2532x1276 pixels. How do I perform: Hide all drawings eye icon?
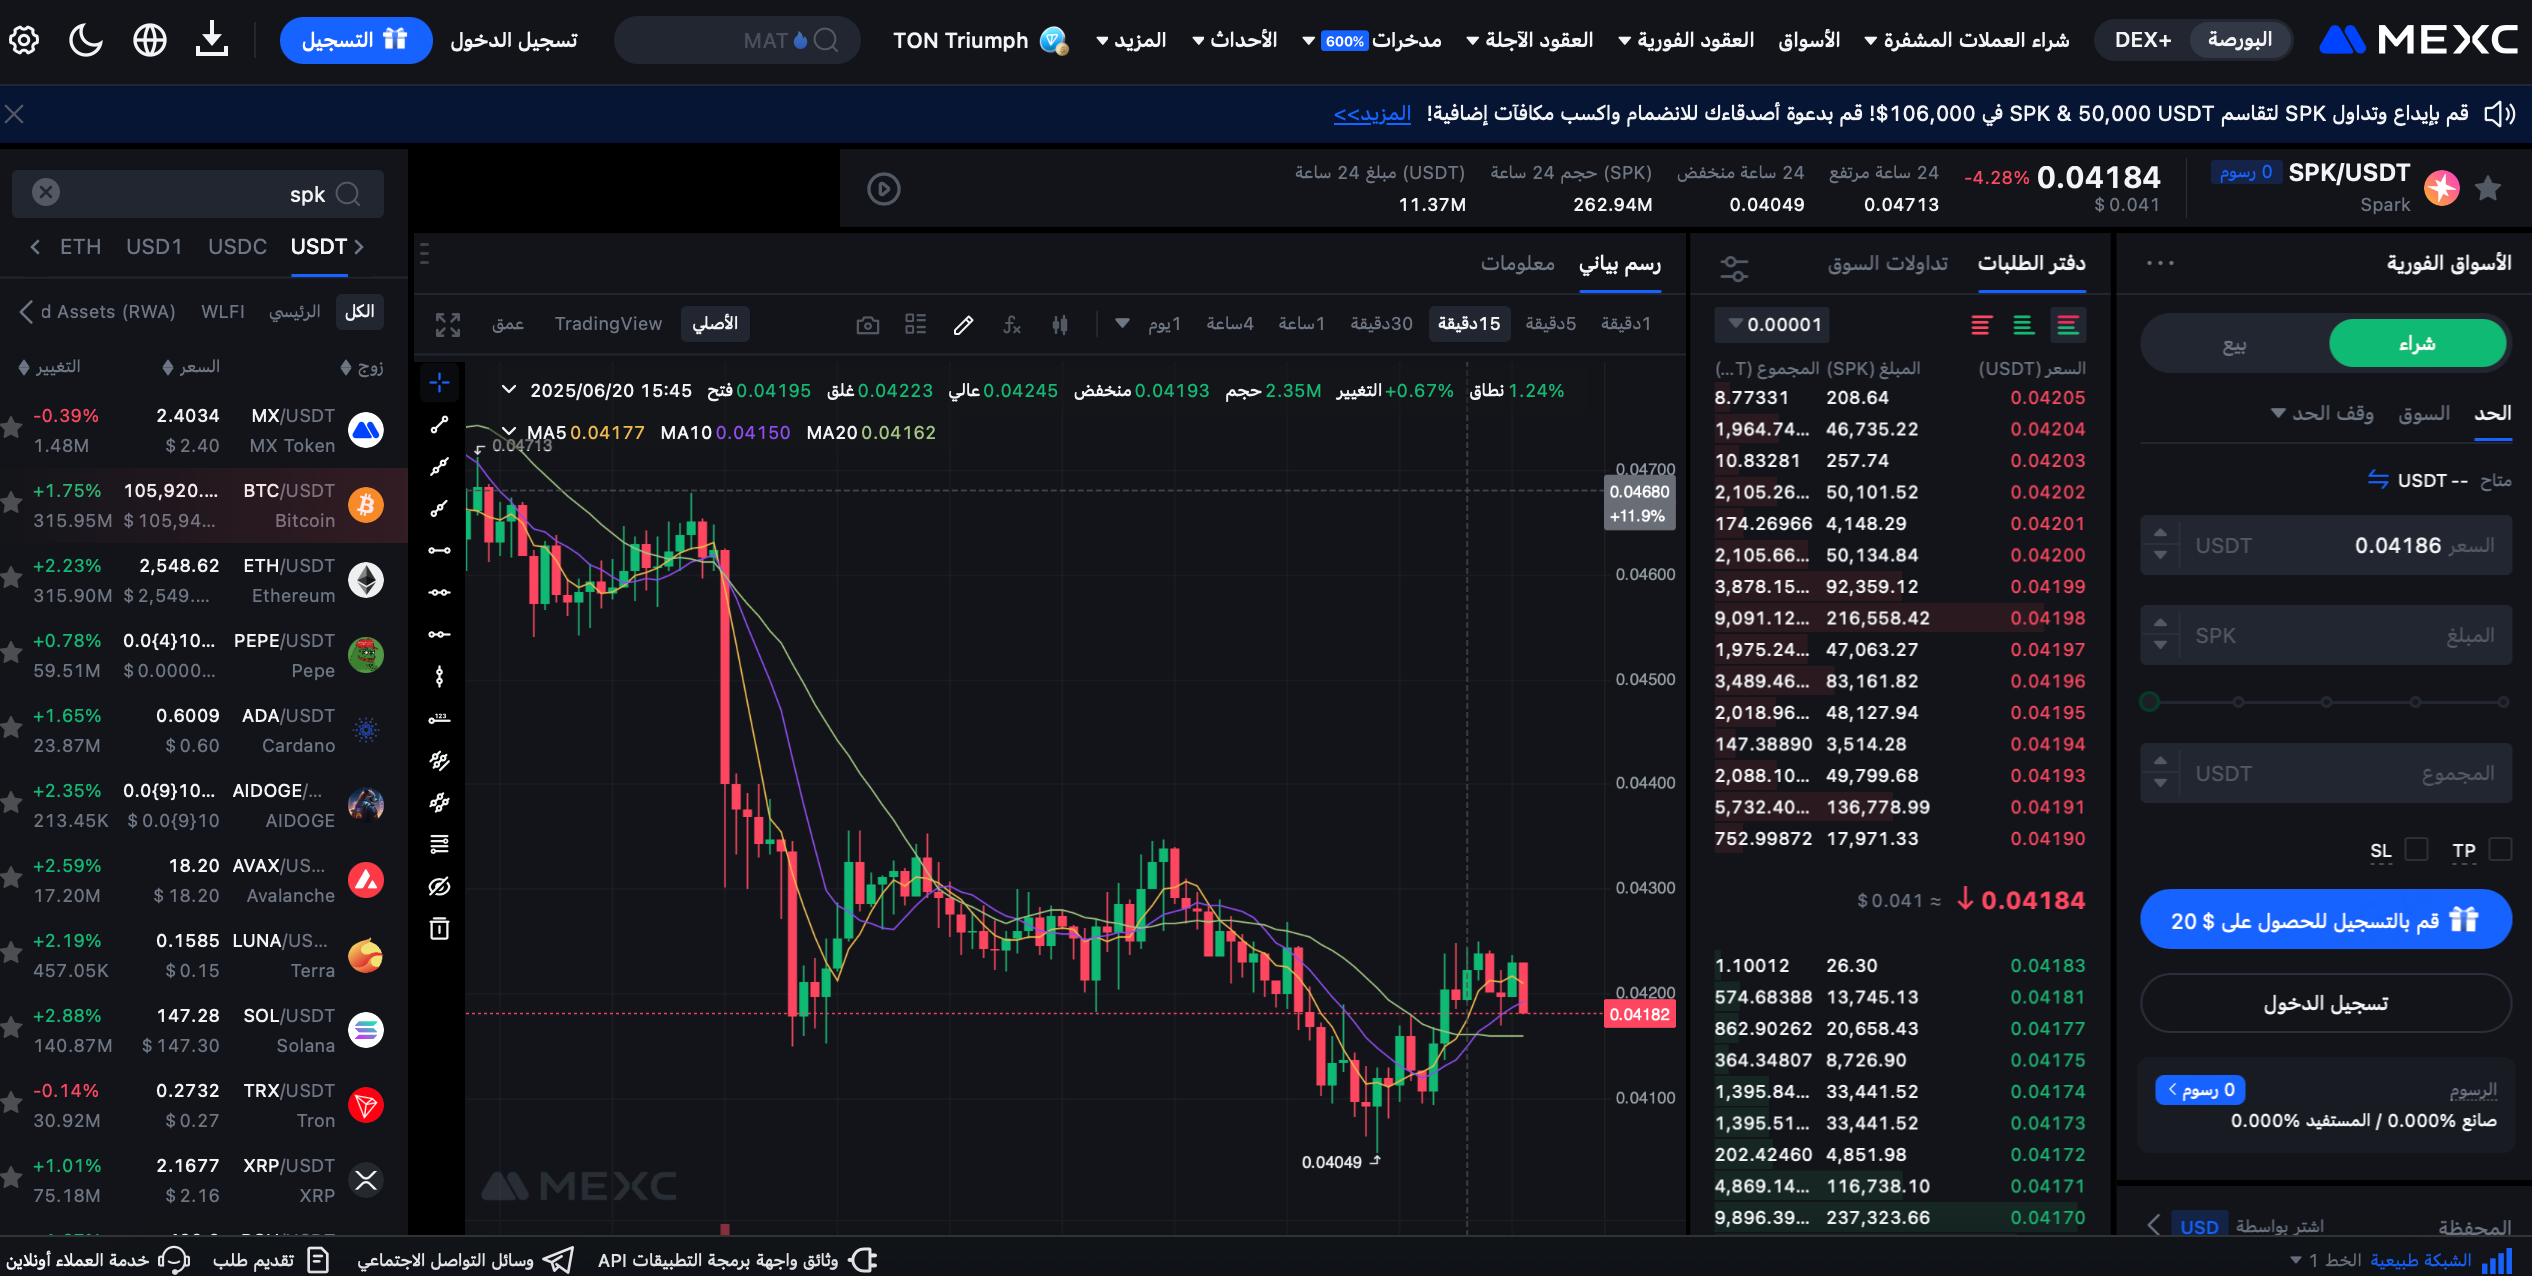tap(439, 886)
